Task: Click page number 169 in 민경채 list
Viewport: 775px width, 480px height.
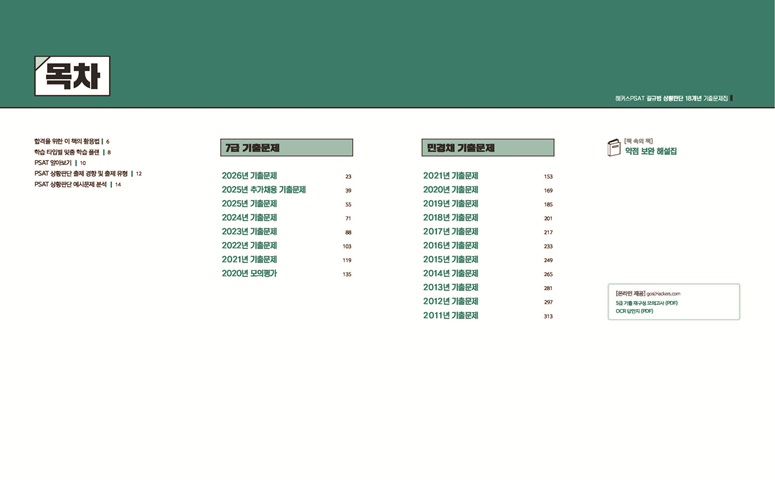Action: click(548, 190)
